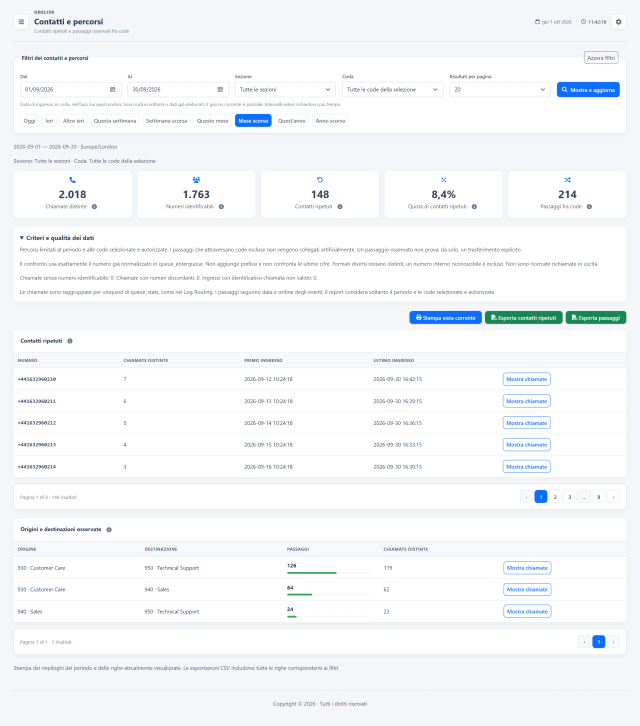Show calls for number +441632960214
The image size is (640, 726).
pos(527,467)
